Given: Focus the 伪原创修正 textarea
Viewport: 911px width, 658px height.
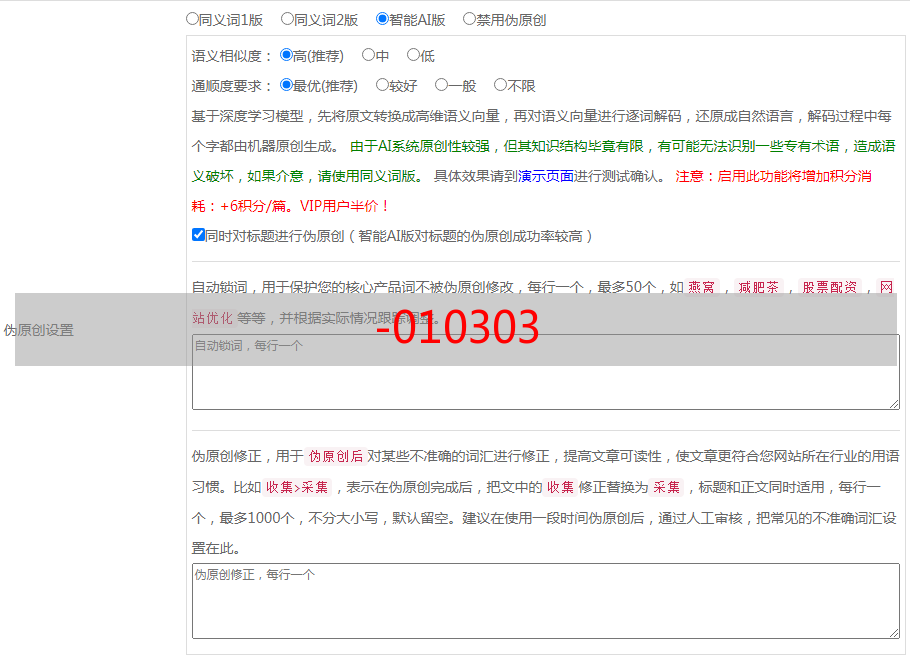Looking at the screenshot, I should tap(546, 601).
